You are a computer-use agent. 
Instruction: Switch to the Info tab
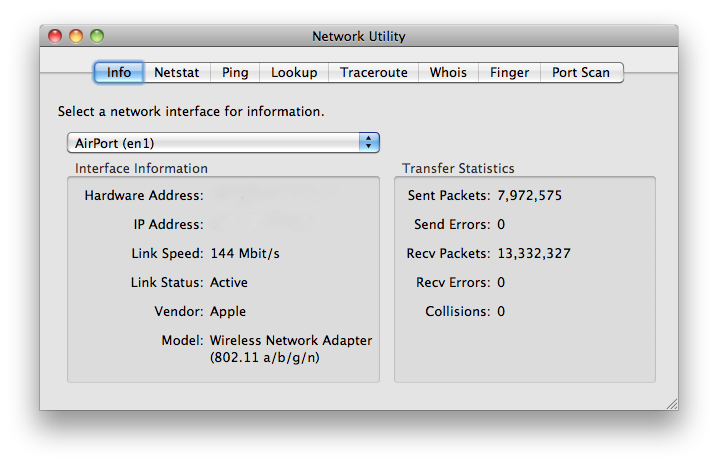(119, 72)
